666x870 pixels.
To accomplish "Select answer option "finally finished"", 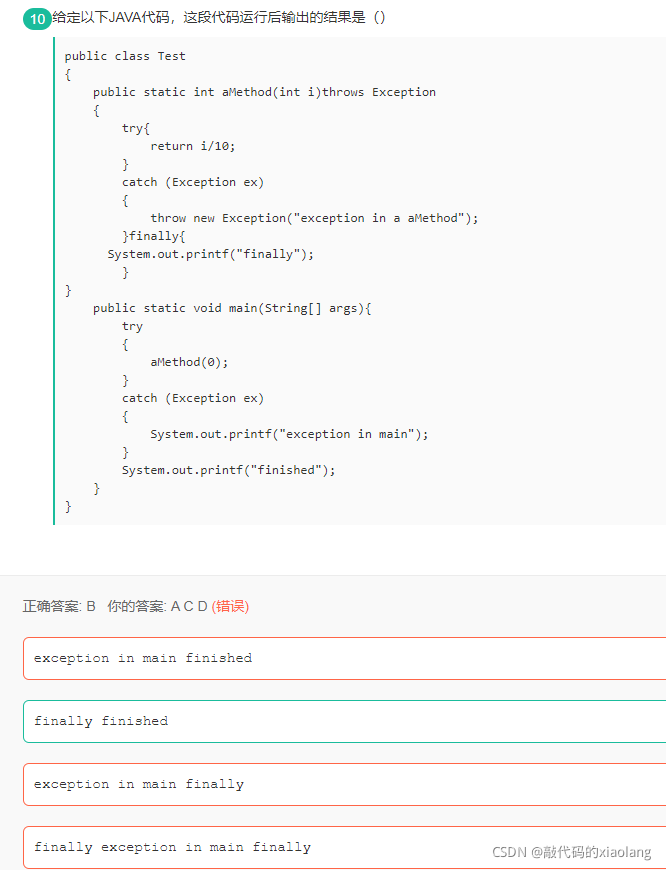I will coord(345,721).
